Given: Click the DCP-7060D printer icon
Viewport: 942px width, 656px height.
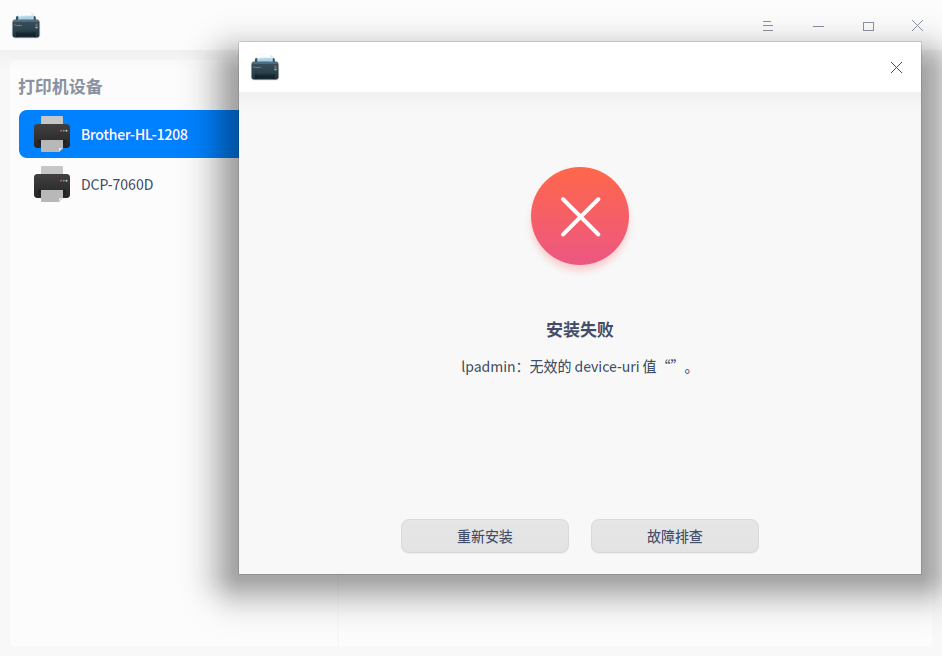Looking at the screenshot, I should point(52,184).
